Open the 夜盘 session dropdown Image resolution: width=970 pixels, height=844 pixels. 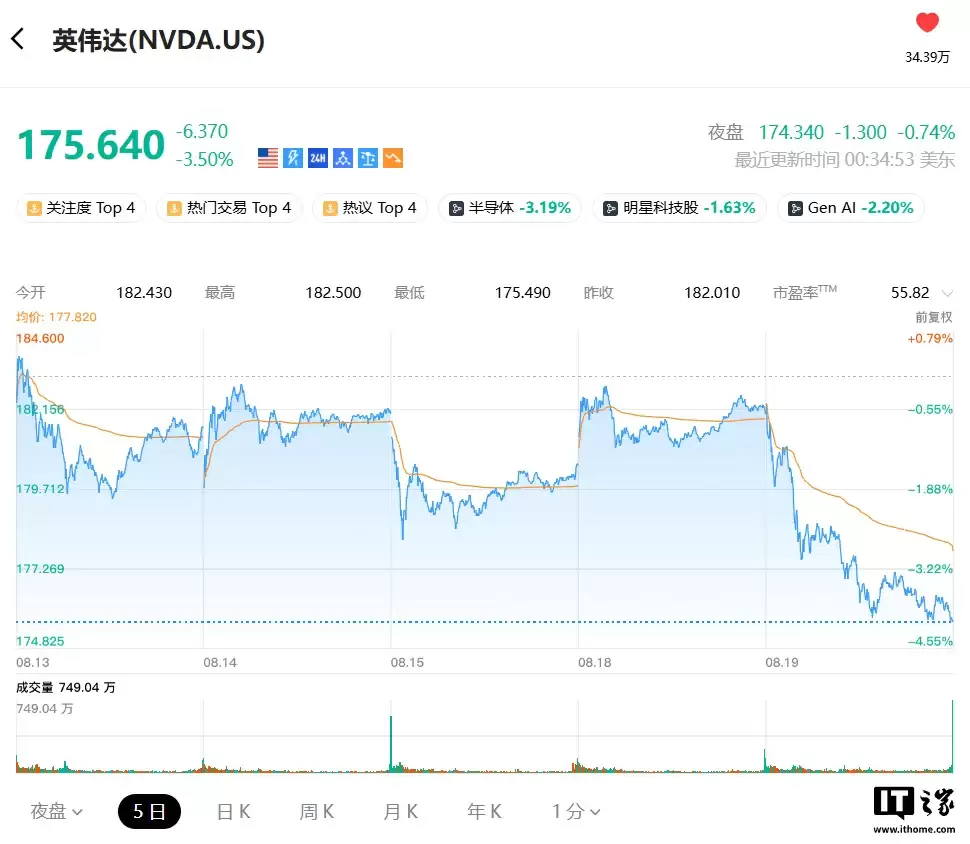click(x=56, y=811)
